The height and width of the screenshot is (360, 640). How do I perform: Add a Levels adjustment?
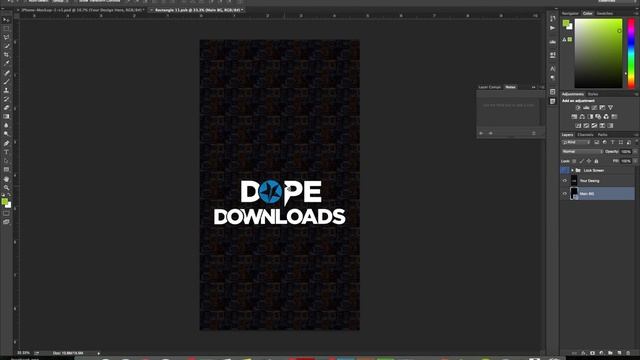[x=586, y=108]
